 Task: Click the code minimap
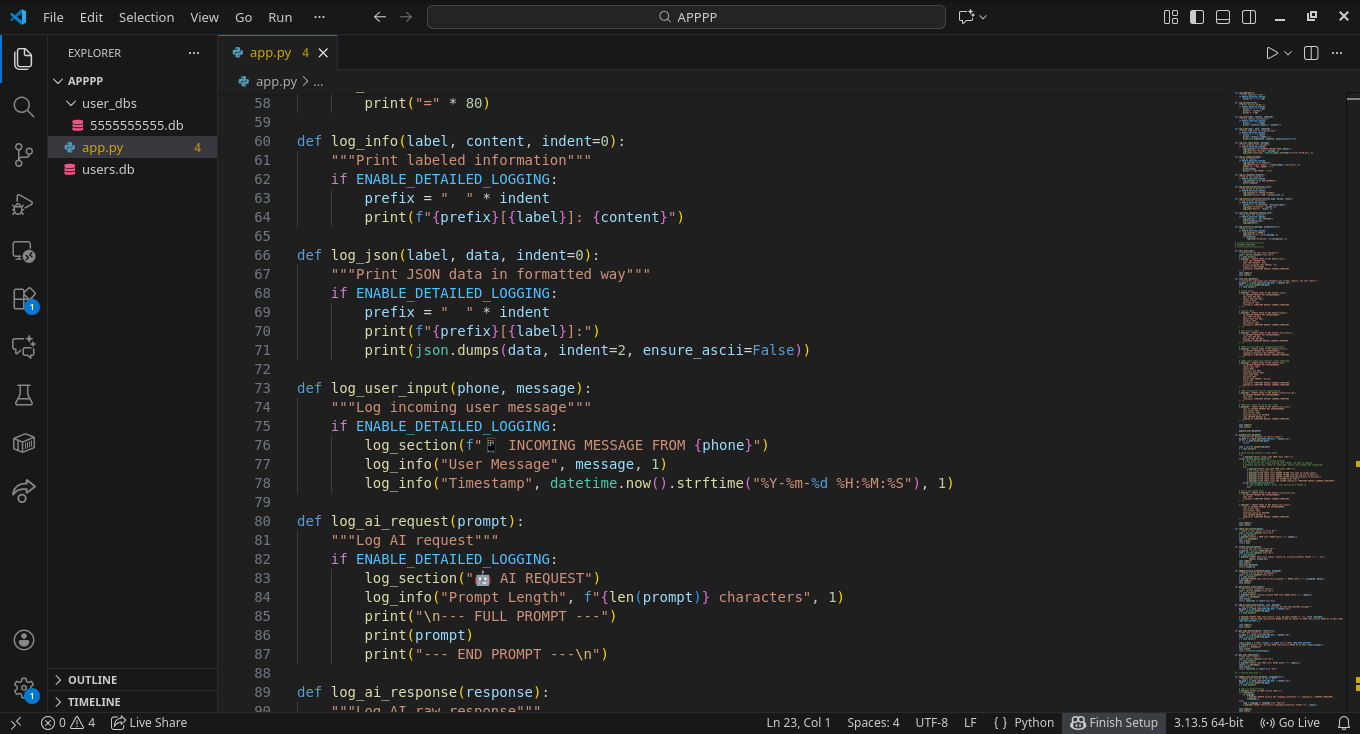pyautogui.click(x=1289, y=400)
